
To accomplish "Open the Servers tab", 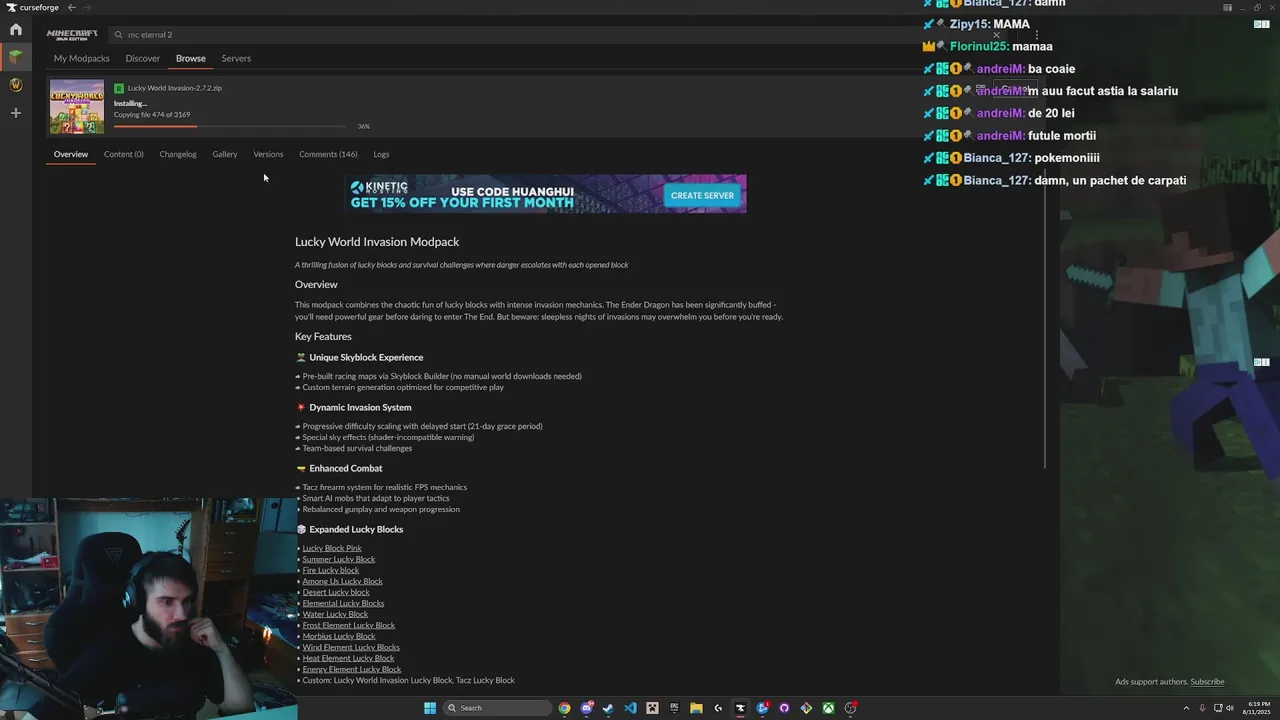I will [236, 58].
